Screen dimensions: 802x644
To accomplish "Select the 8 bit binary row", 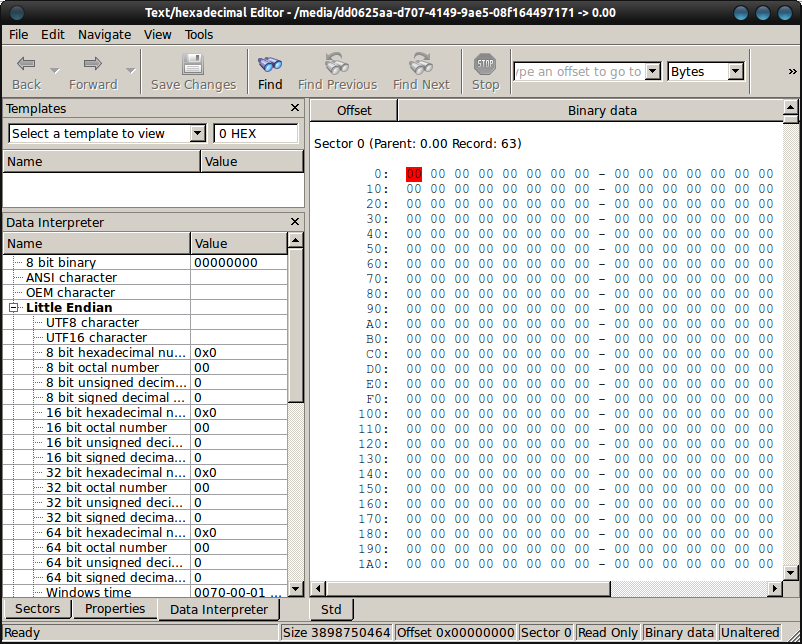I will (x=145, y=262).
